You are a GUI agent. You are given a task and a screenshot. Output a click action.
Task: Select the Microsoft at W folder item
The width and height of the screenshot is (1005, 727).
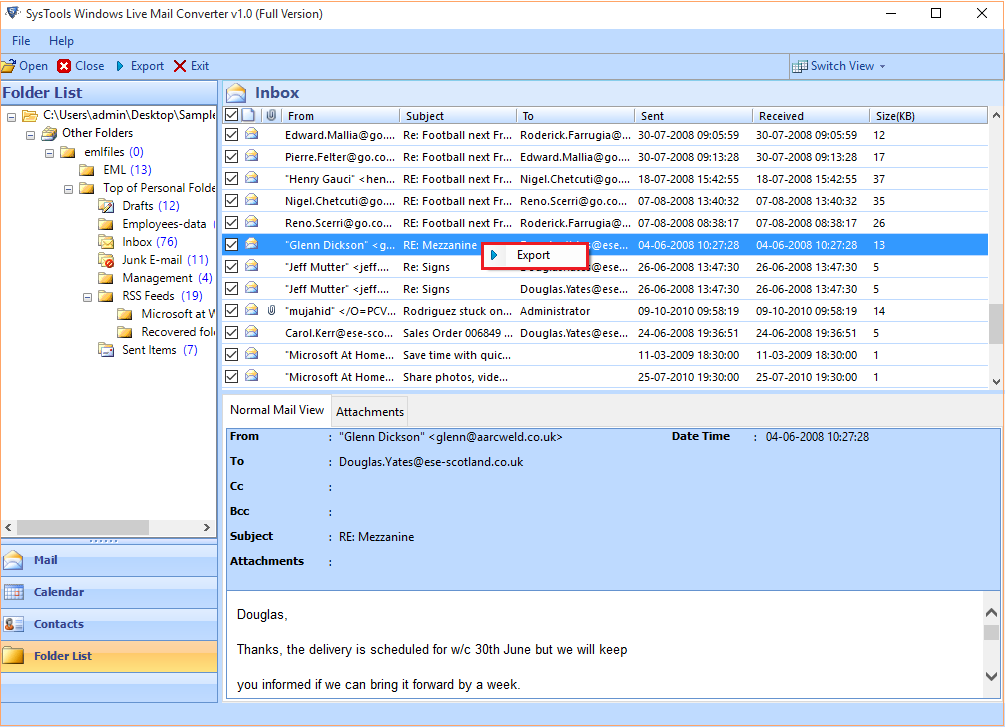point(178,313)
